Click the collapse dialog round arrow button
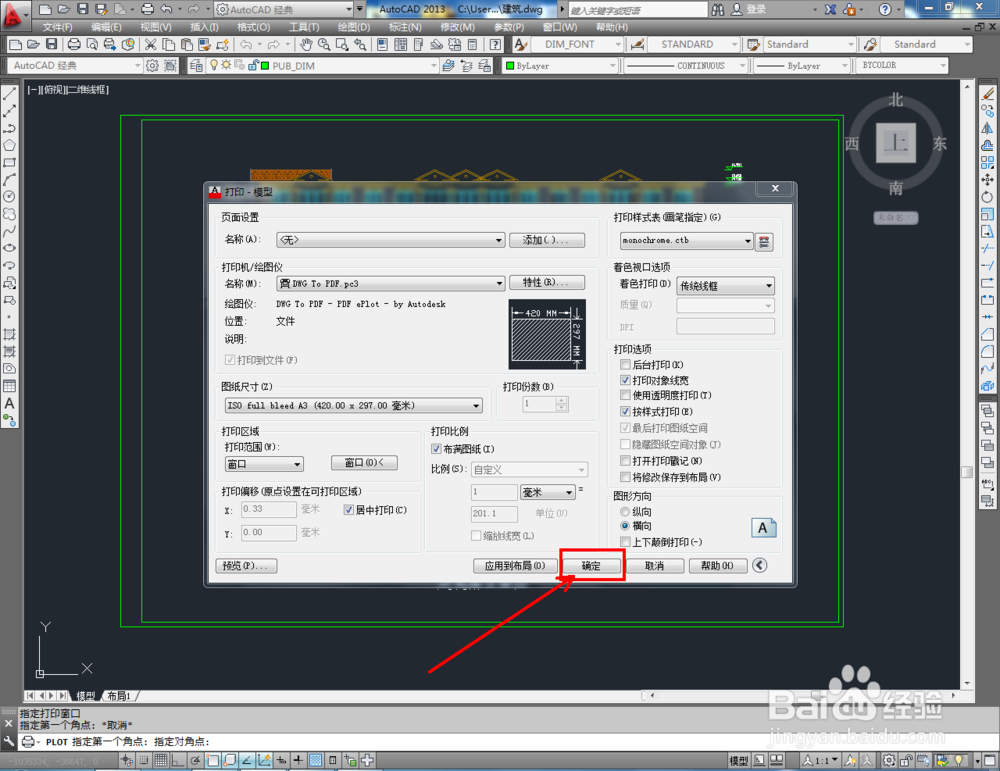The image size is (1000, 771). point(759,565)
